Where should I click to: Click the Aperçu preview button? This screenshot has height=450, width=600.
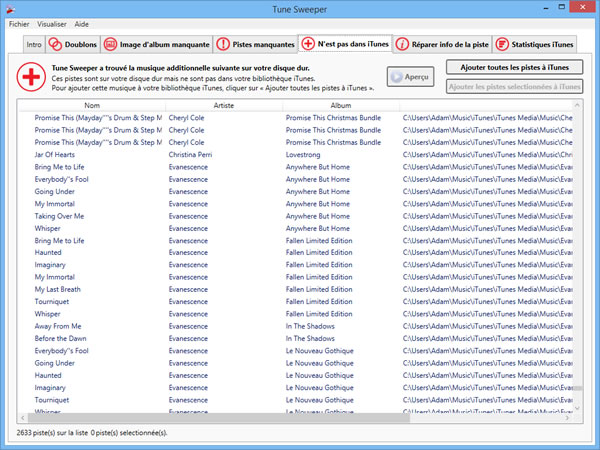tap(410, 77)
